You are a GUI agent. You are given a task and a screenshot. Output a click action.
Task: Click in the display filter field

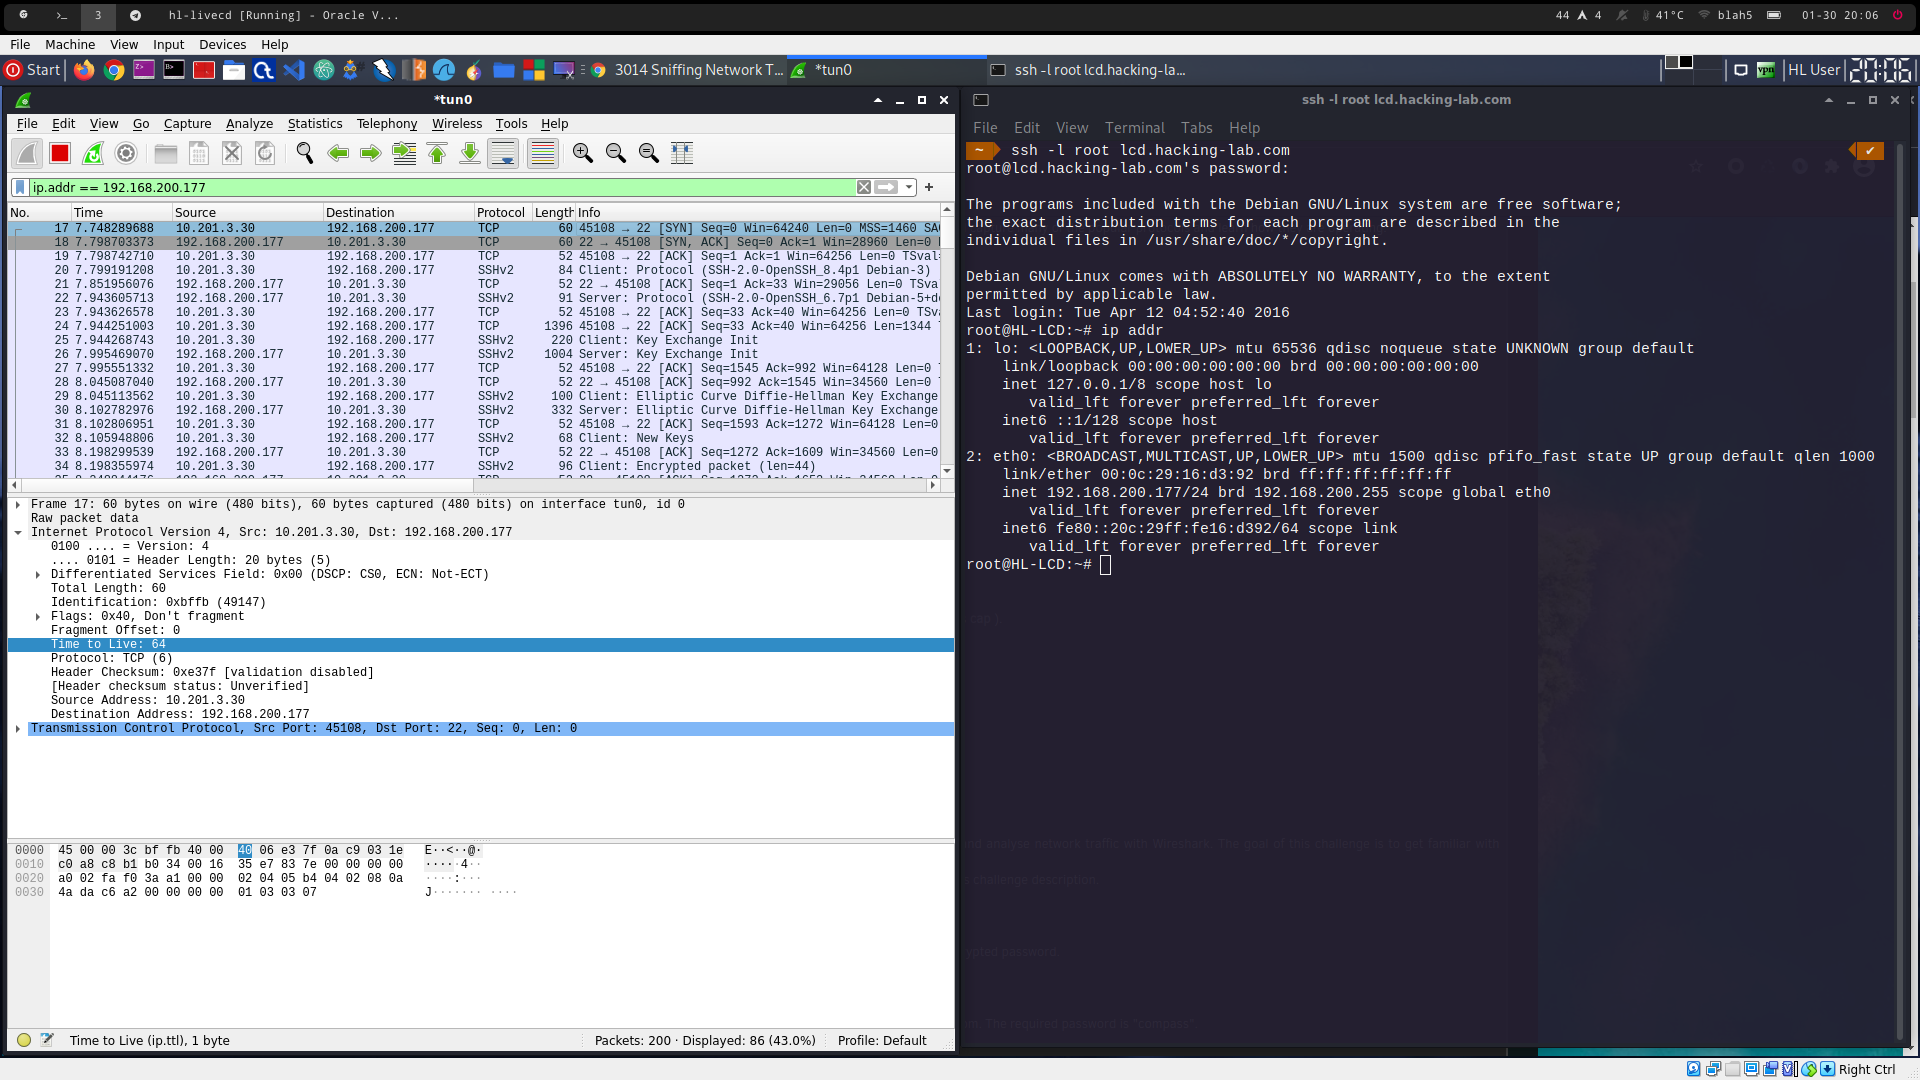click(440, 187)
